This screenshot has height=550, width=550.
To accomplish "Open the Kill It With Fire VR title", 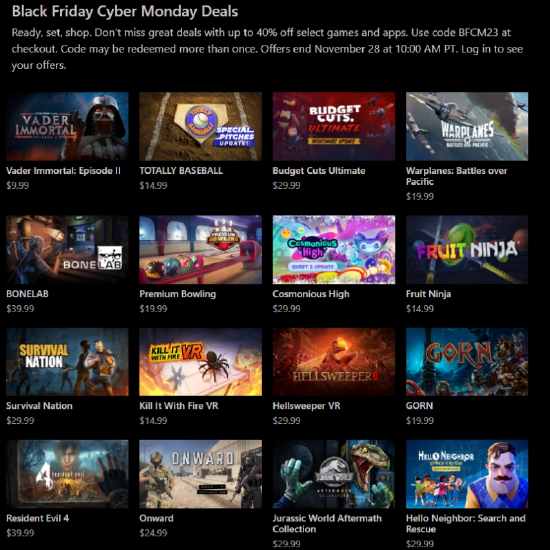I will 179,406.
